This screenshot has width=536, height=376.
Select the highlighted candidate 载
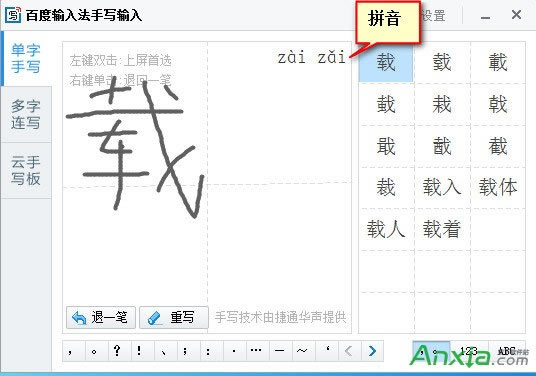click(x=386, y=62)
